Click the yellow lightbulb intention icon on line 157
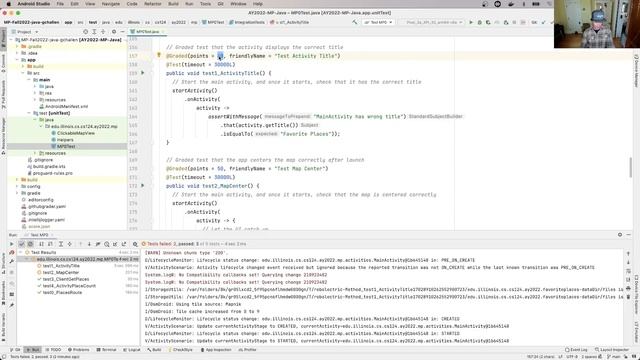The height and width of the screenshot is (360, 640). [159, 55]
